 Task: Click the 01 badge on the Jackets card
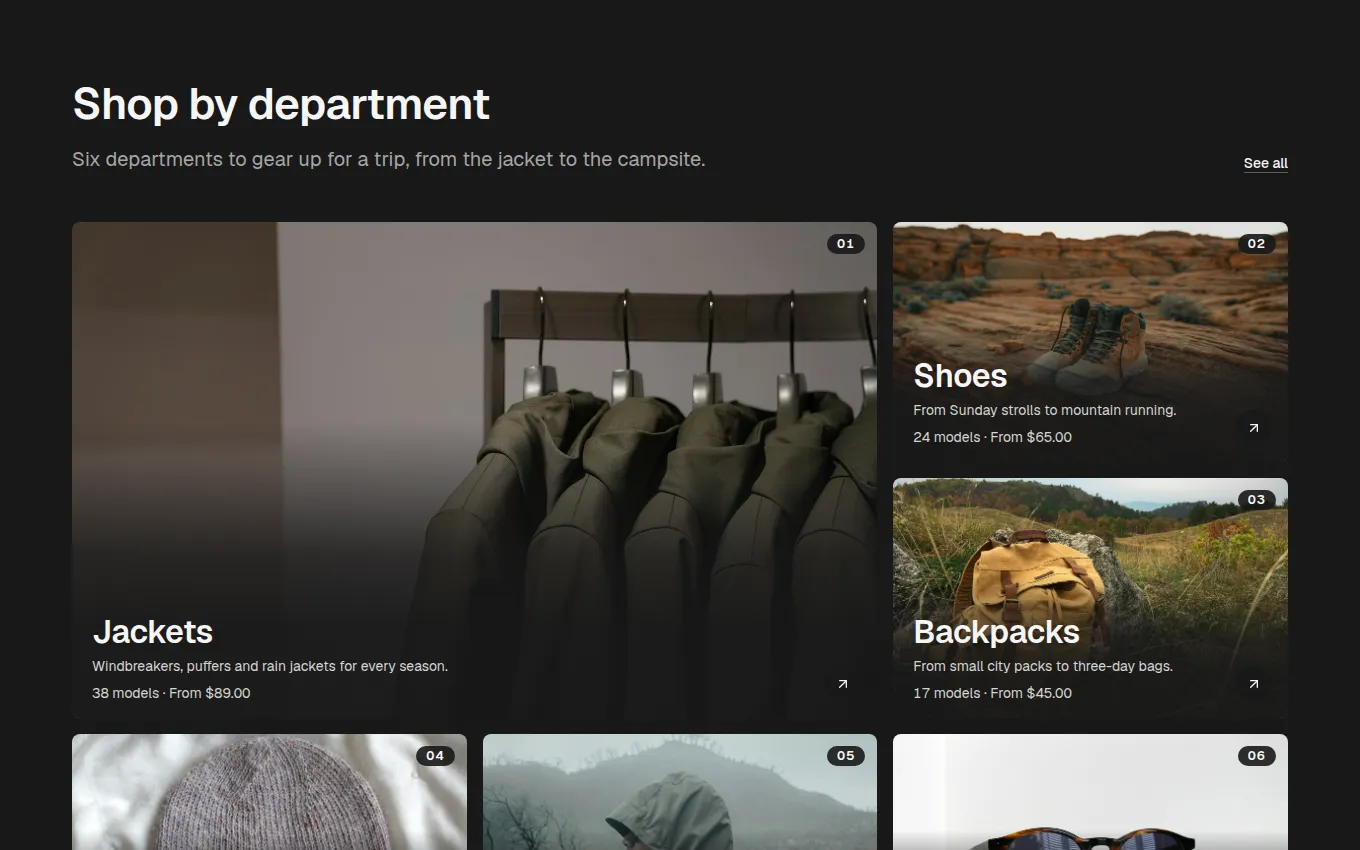click(845, 244)
